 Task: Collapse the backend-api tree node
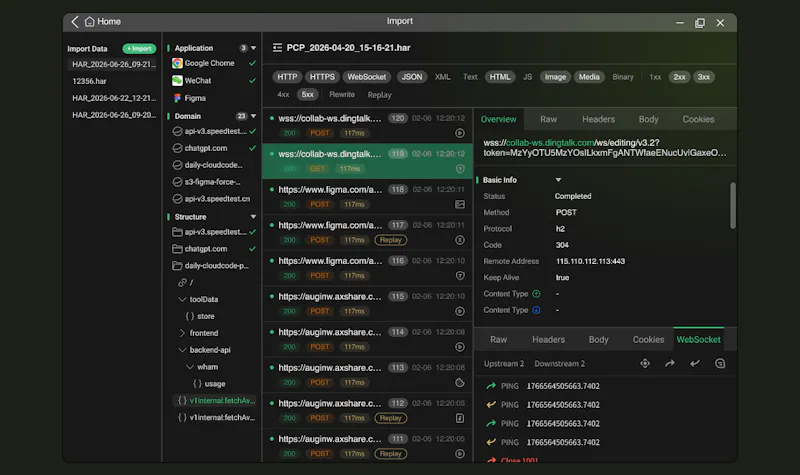[x=182, y=350]
